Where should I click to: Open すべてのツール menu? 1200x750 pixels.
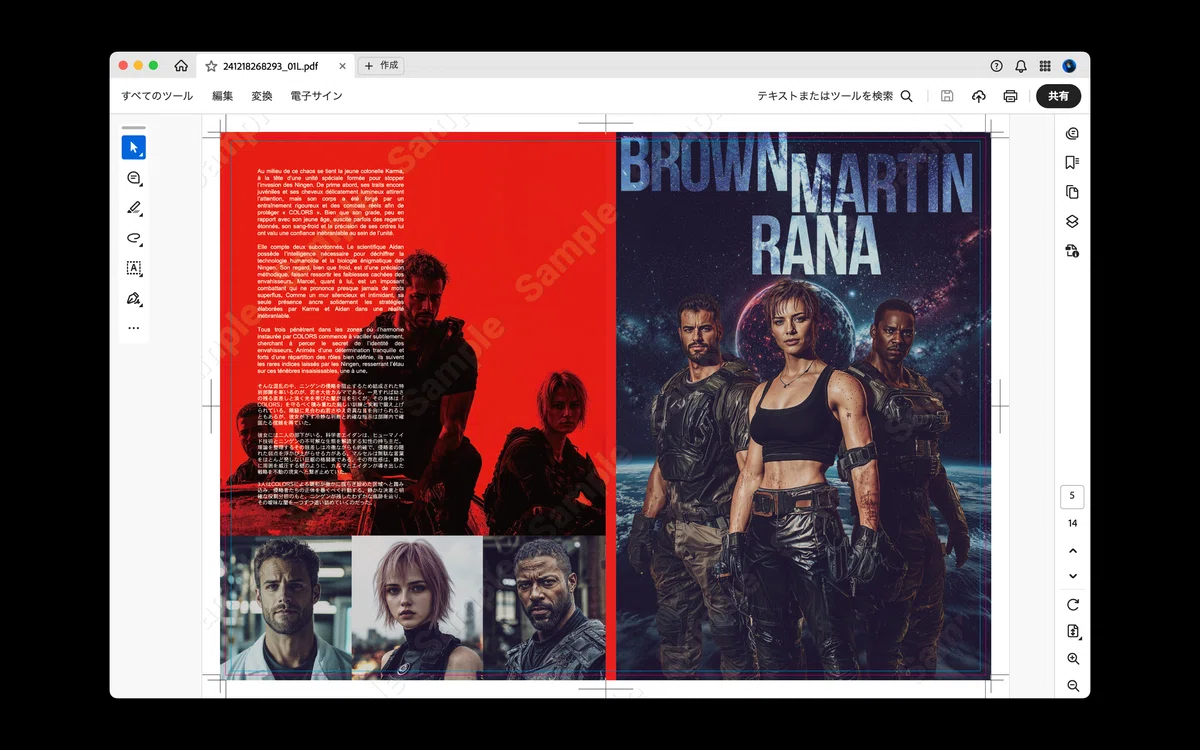pos(157,96)
